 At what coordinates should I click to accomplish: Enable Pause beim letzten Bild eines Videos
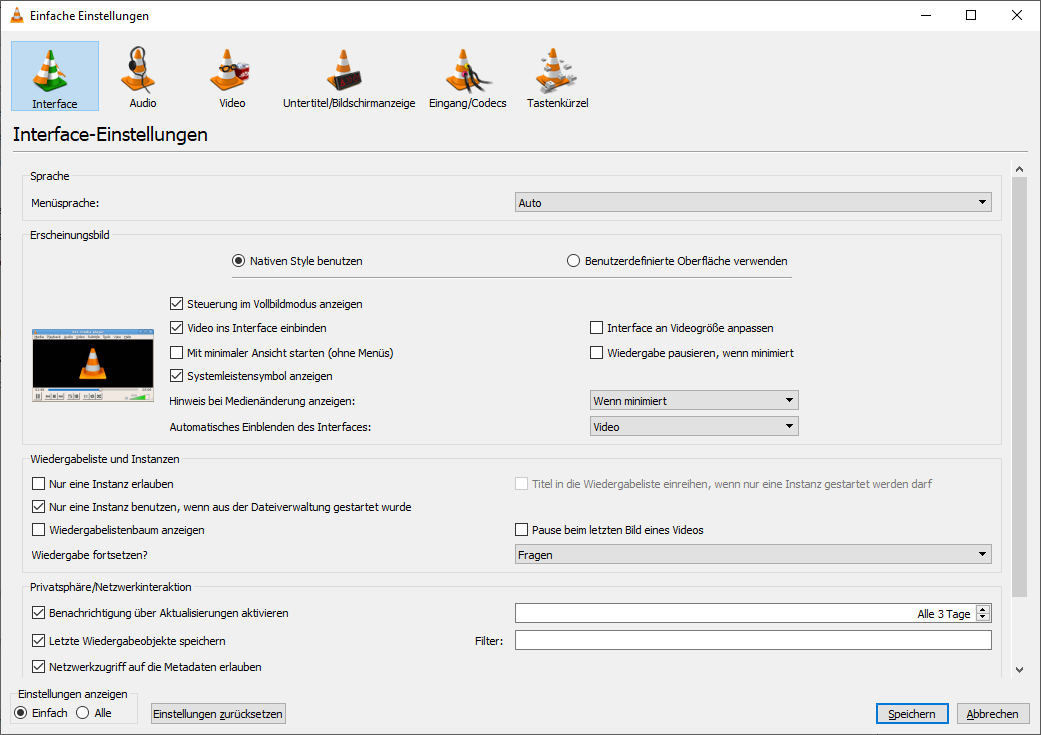pyautogui.click(x=521, y=529)
